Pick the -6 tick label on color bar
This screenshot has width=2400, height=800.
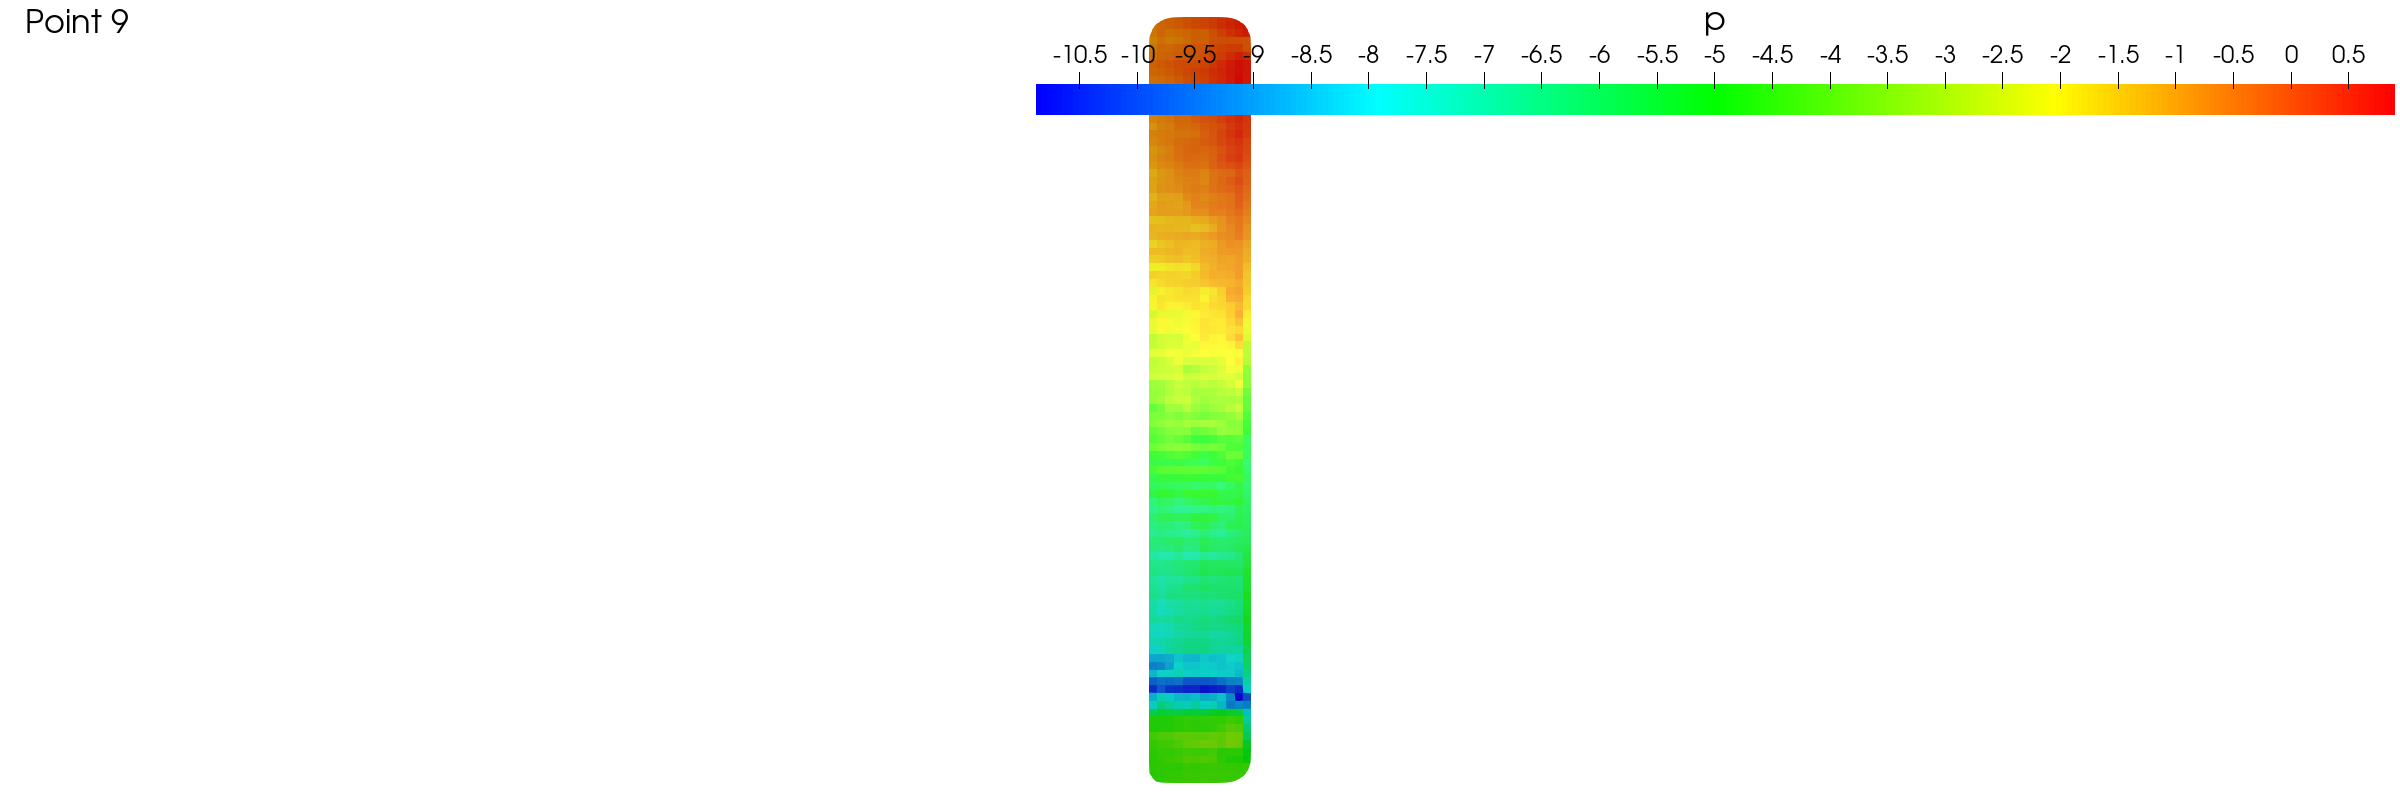click(1599, 55)
